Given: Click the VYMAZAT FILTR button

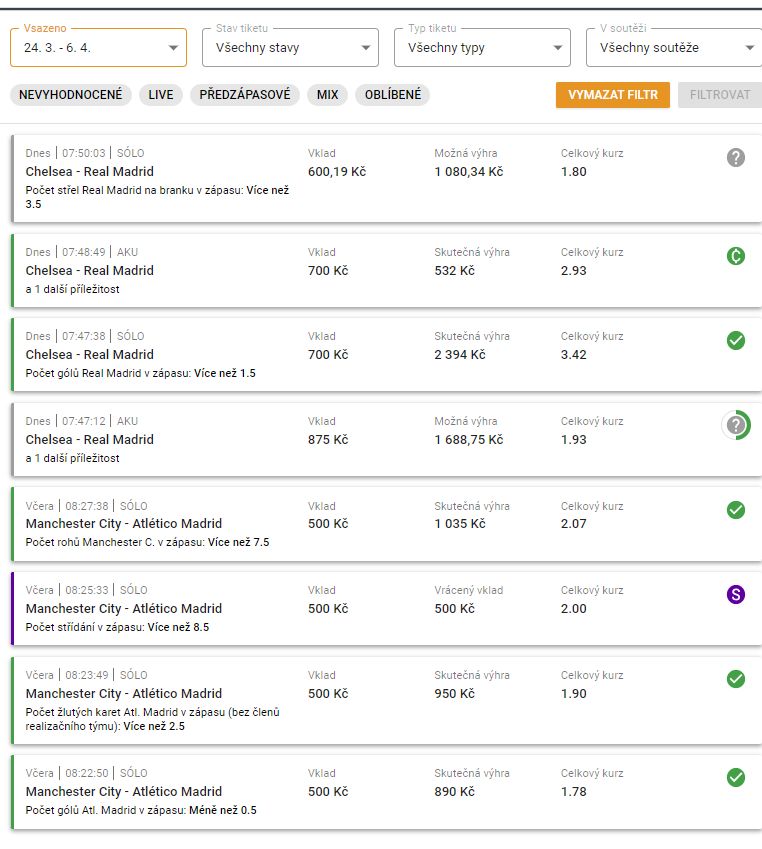Looking at the screenshot, I should point(613,95).
